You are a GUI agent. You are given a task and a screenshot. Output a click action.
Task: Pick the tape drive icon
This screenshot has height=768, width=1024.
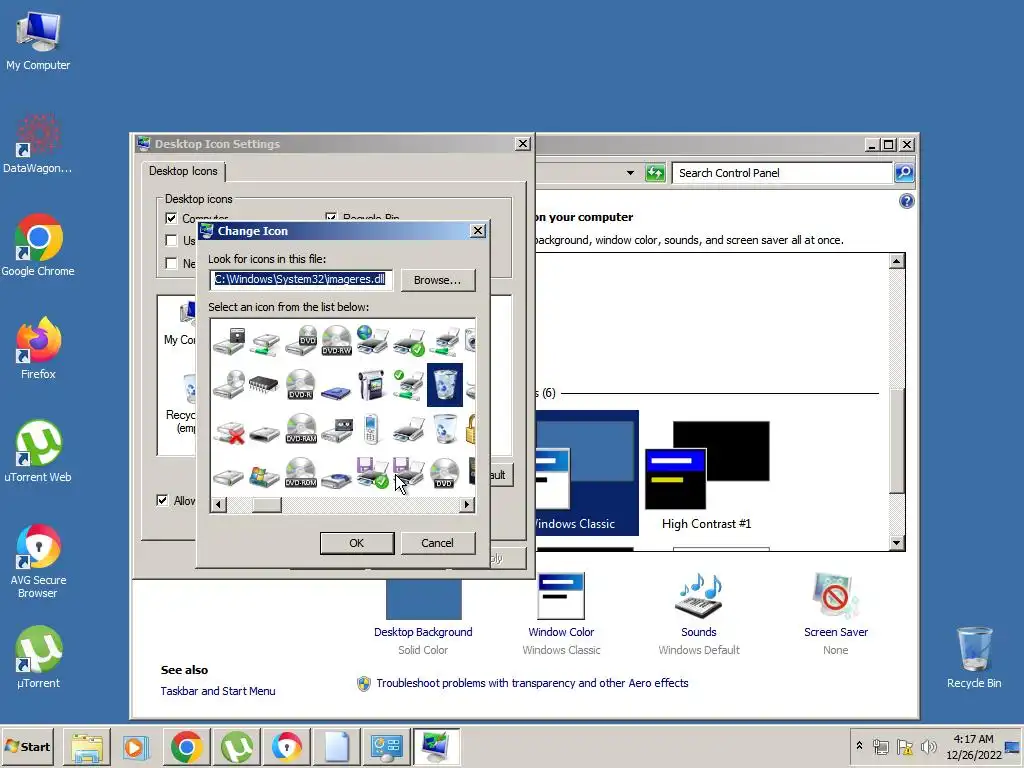tap(337, 430)
